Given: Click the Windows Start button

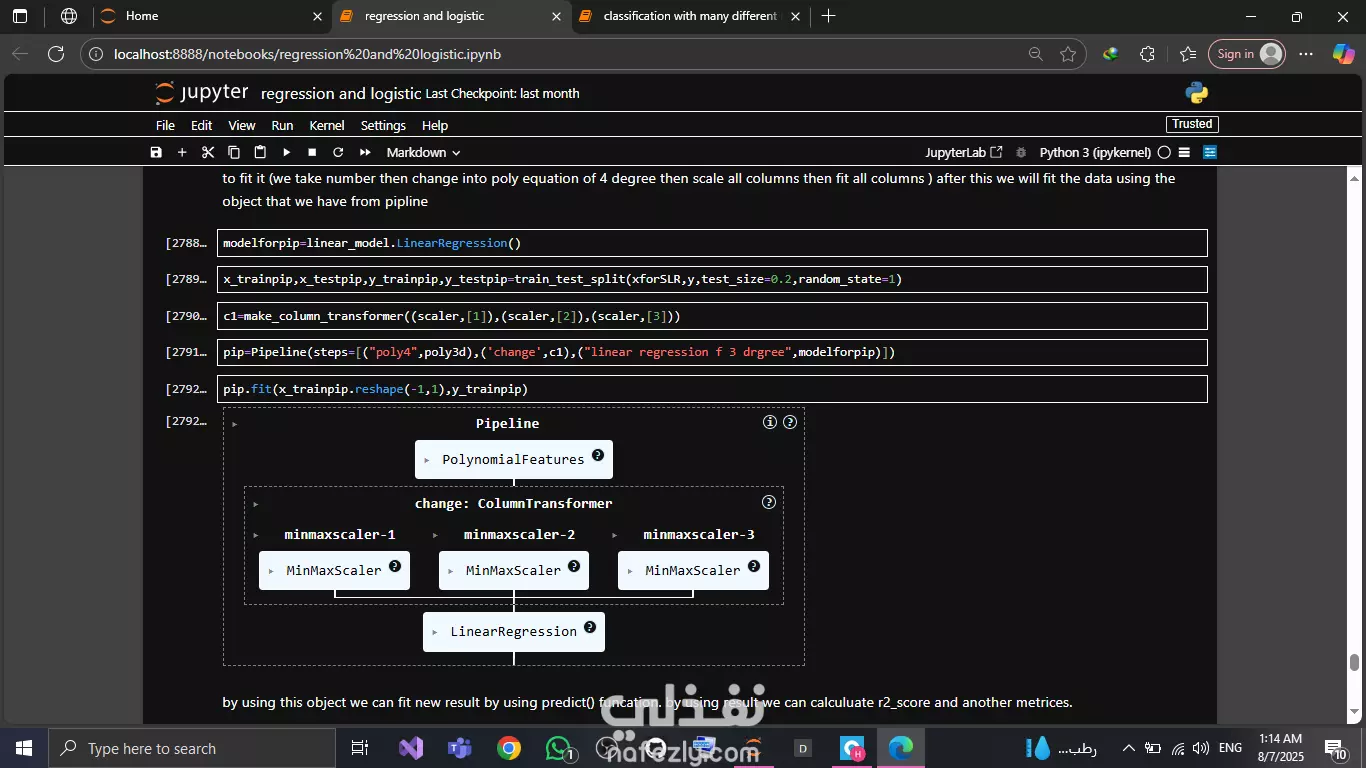Looking at the screenshot, I should (x=24, y=748).
